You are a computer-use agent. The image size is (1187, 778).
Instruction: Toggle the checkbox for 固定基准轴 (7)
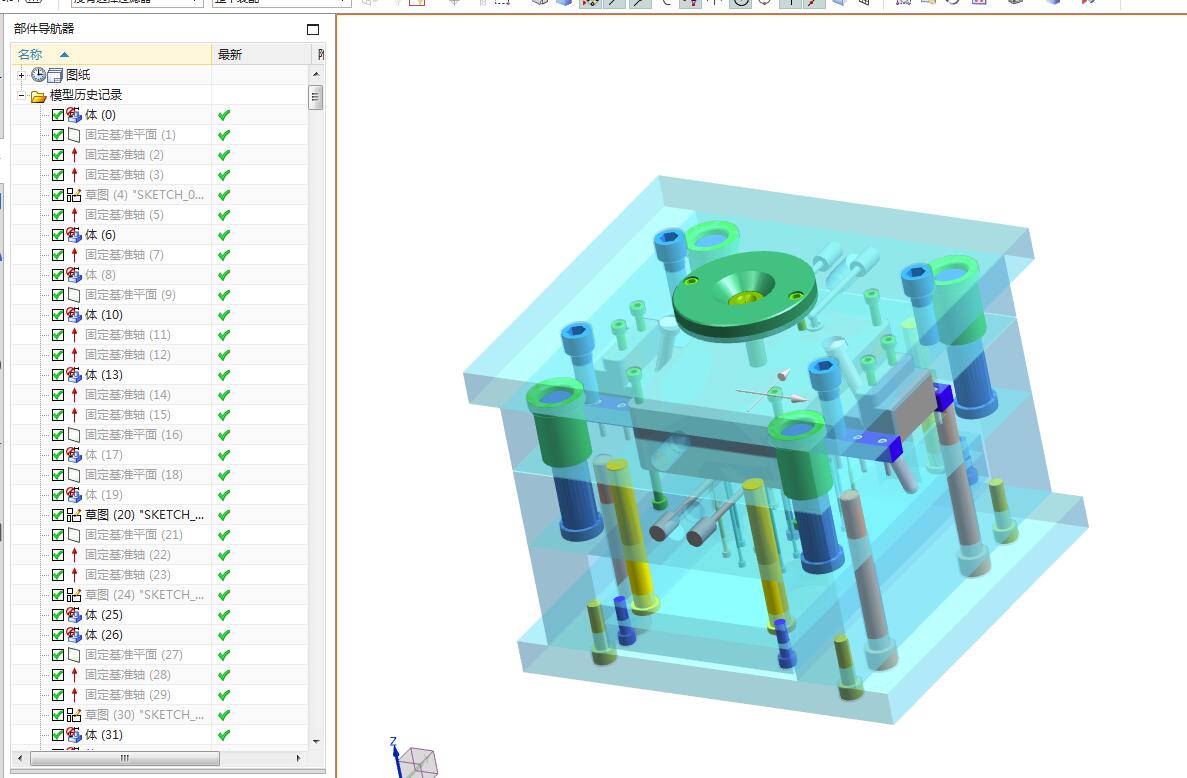58,255
